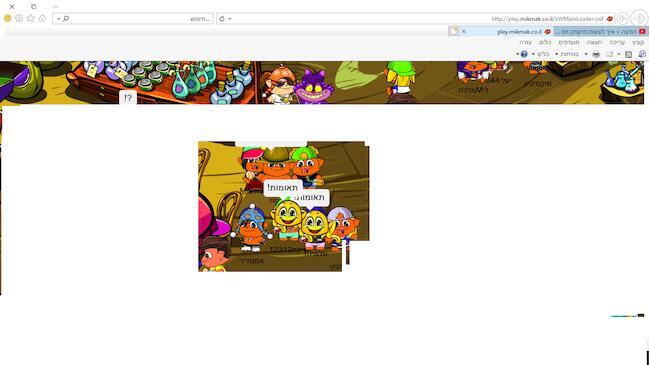Click the blue help question-mark icon
Image resolution: width=649 pixels, height=365 pixels.
click(524, 54)
